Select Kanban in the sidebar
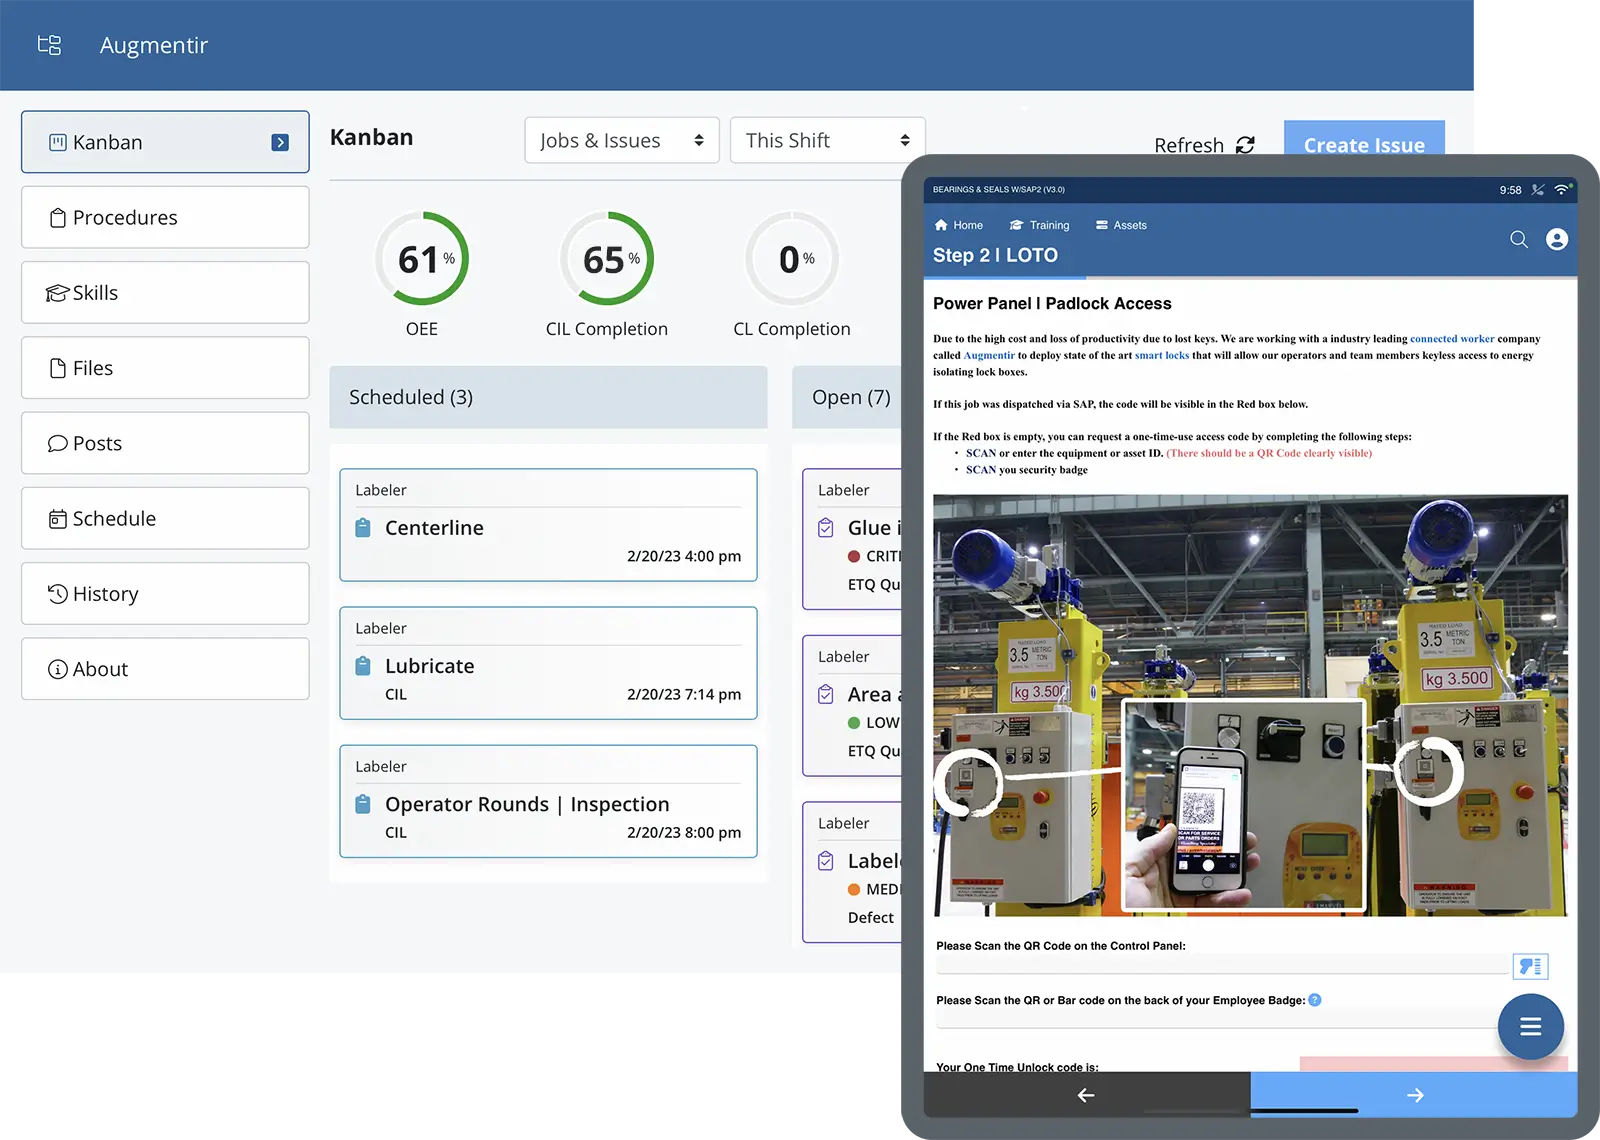This screenshot has height=1140, width=1600. pos(165,142)
